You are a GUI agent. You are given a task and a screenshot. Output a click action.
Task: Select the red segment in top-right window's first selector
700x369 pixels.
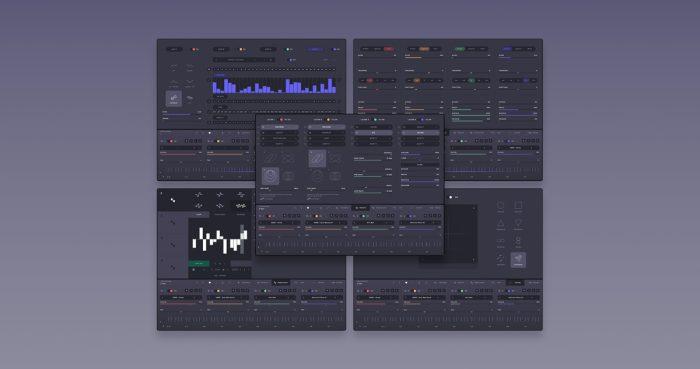(388, 49)
